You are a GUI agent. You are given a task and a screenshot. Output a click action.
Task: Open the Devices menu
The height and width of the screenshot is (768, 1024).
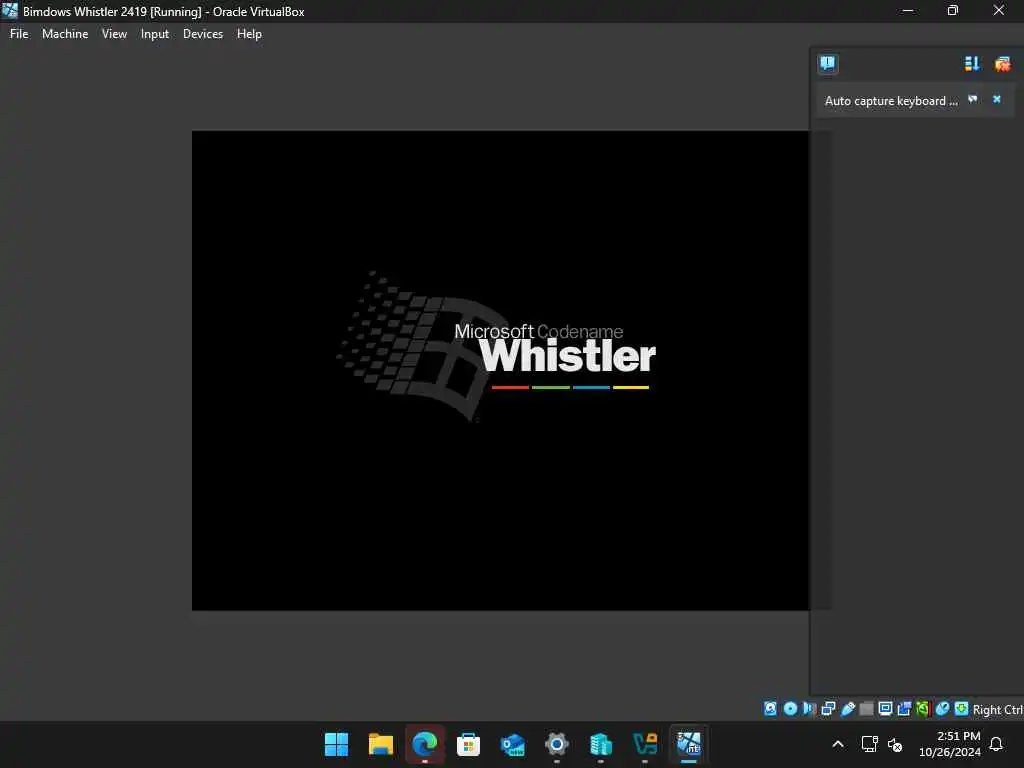tap(202, 34)
